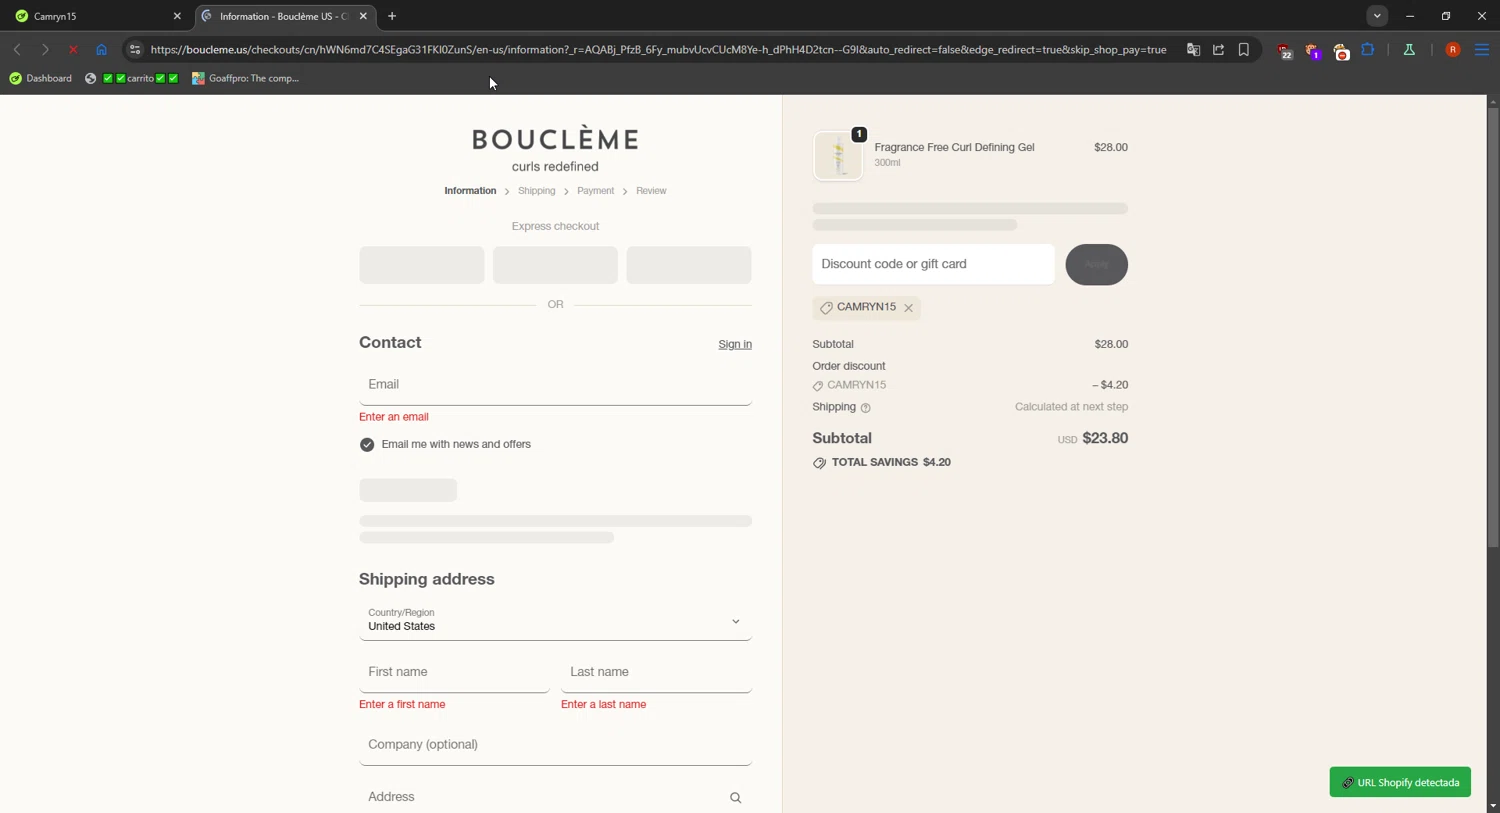Image resolution: width=1500 pixels, height=813 pixels.
Task: Open the cookie extension with purple badge 1
Action: pyautogui.click(x=1313, y=50)
